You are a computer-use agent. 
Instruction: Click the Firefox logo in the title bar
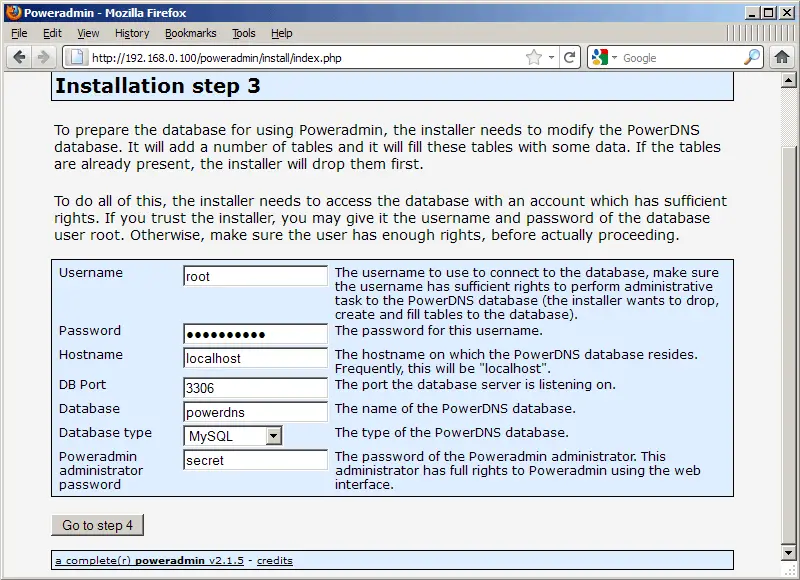pyautogui.click(x=13, y=12)
